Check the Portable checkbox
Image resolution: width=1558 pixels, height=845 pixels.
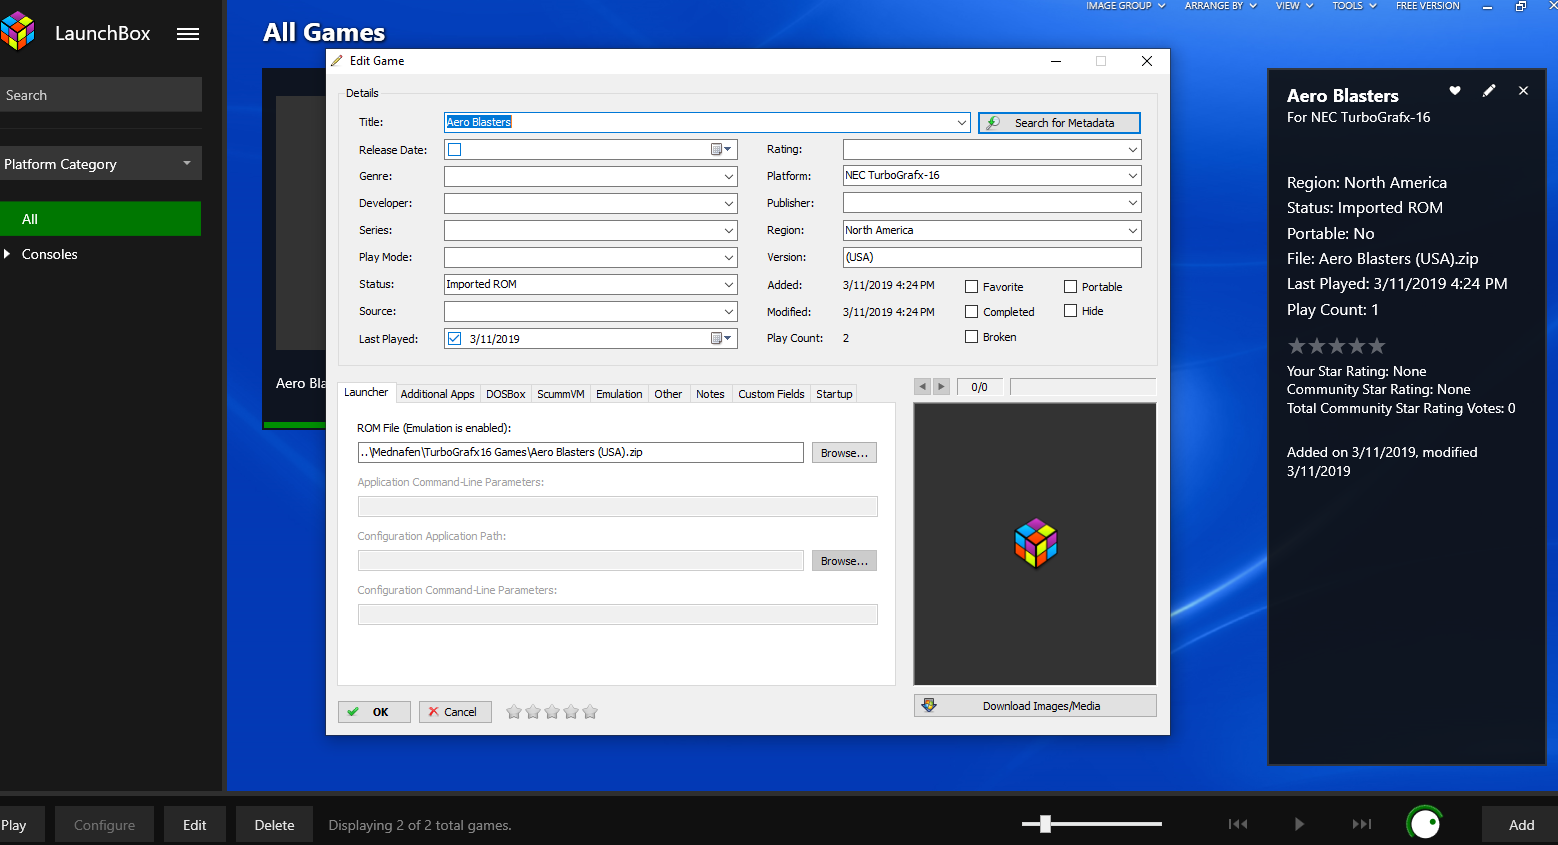1070,287
